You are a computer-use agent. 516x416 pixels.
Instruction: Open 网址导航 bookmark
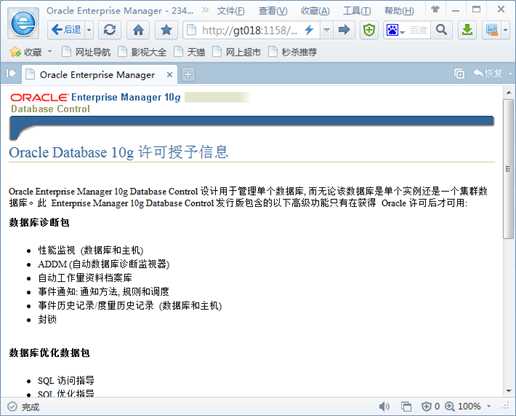click(86, 52)
